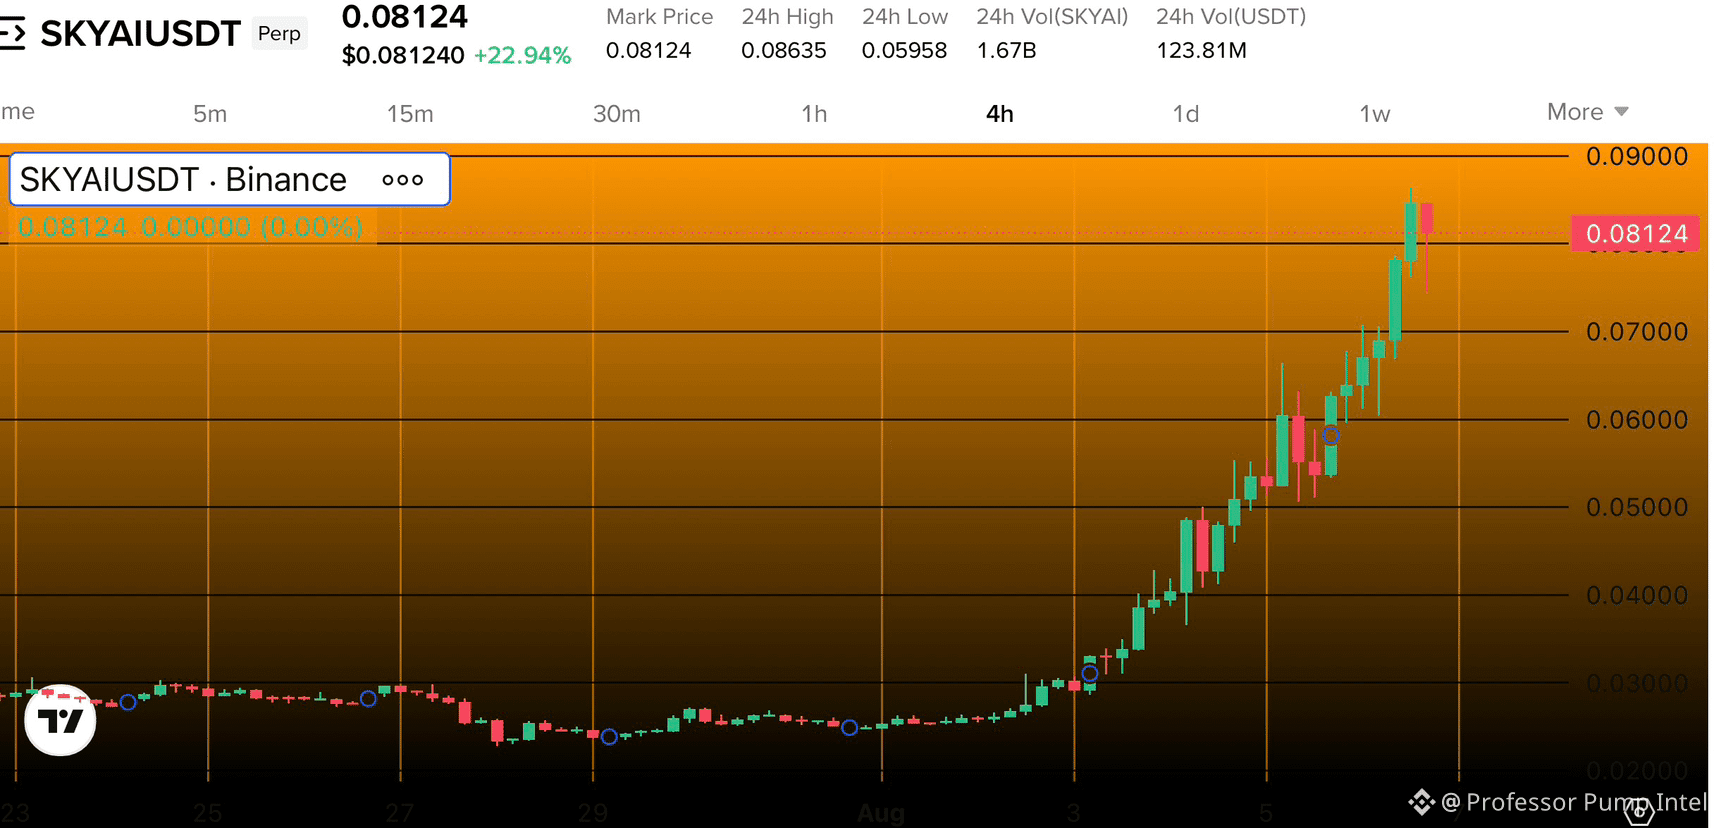
Task: Change the chart to the 1d interval
Action: pyautogui.click(x=1186, y=114)
